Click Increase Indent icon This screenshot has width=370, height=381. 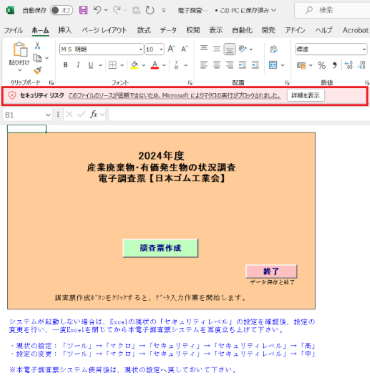(255, 65)
